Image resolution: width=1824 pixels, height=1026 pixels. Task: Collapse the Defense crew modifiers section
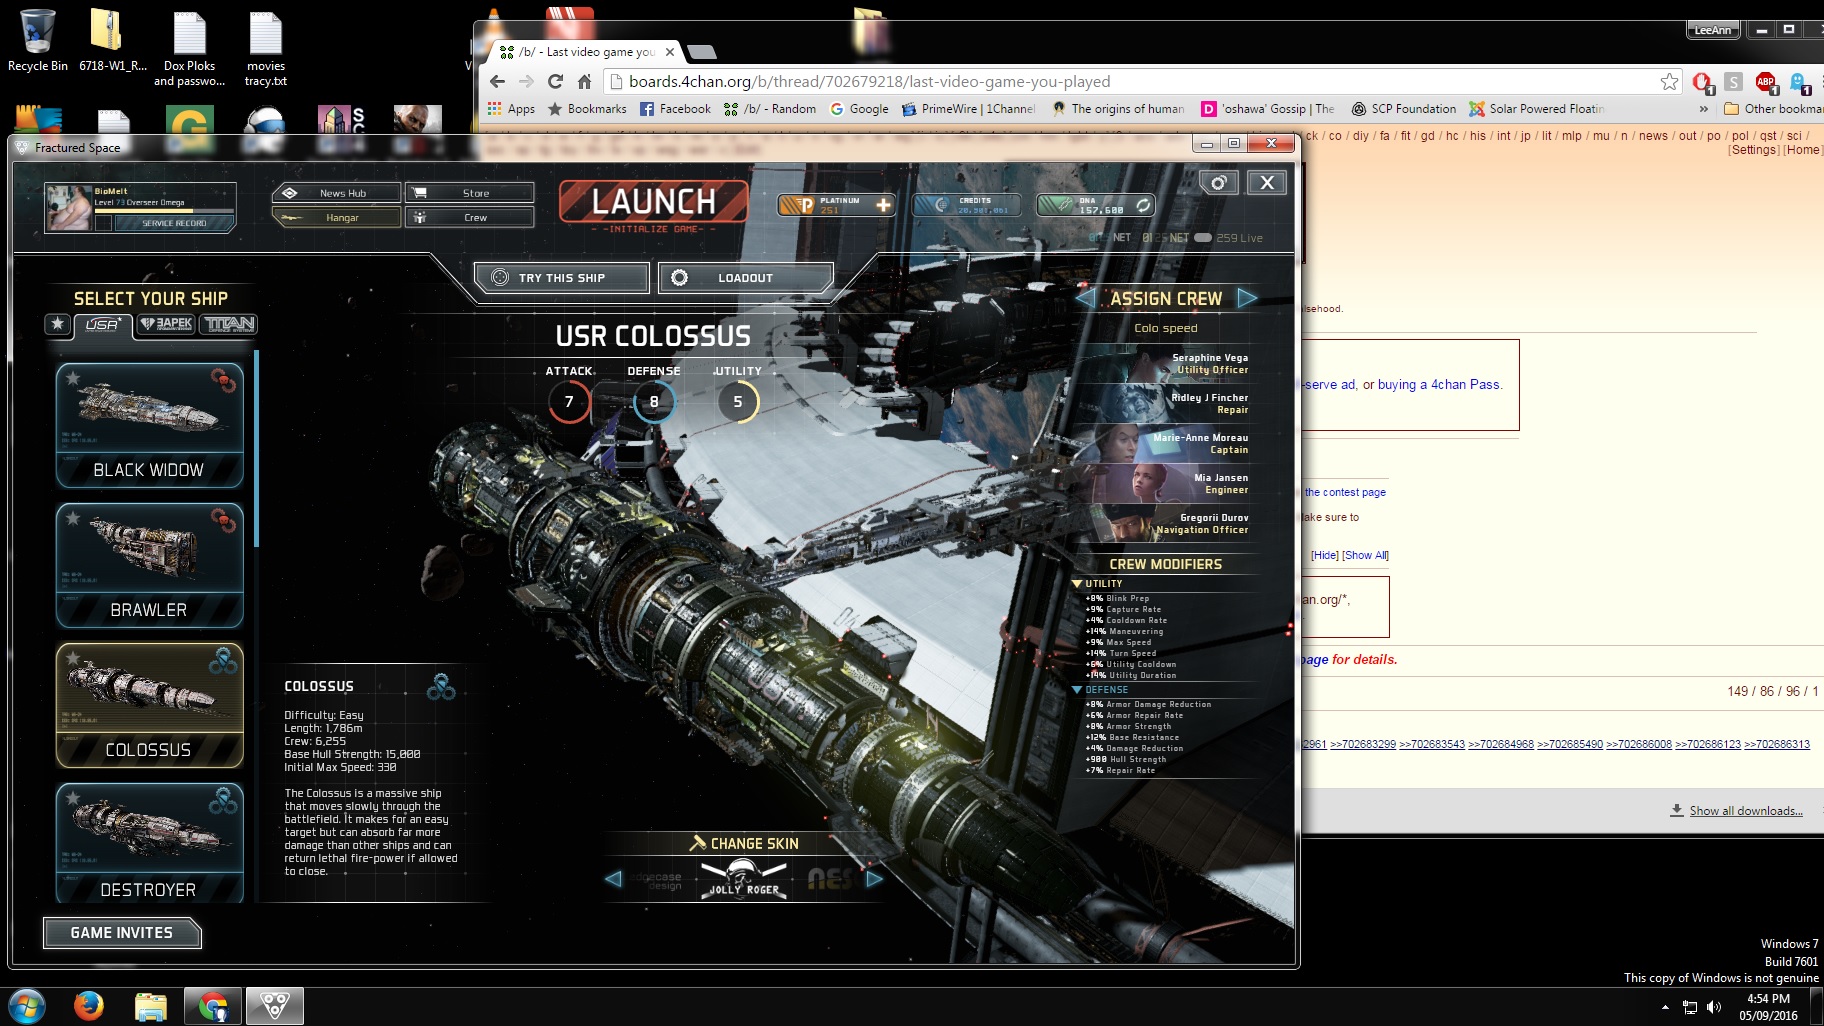(1077, 689)
